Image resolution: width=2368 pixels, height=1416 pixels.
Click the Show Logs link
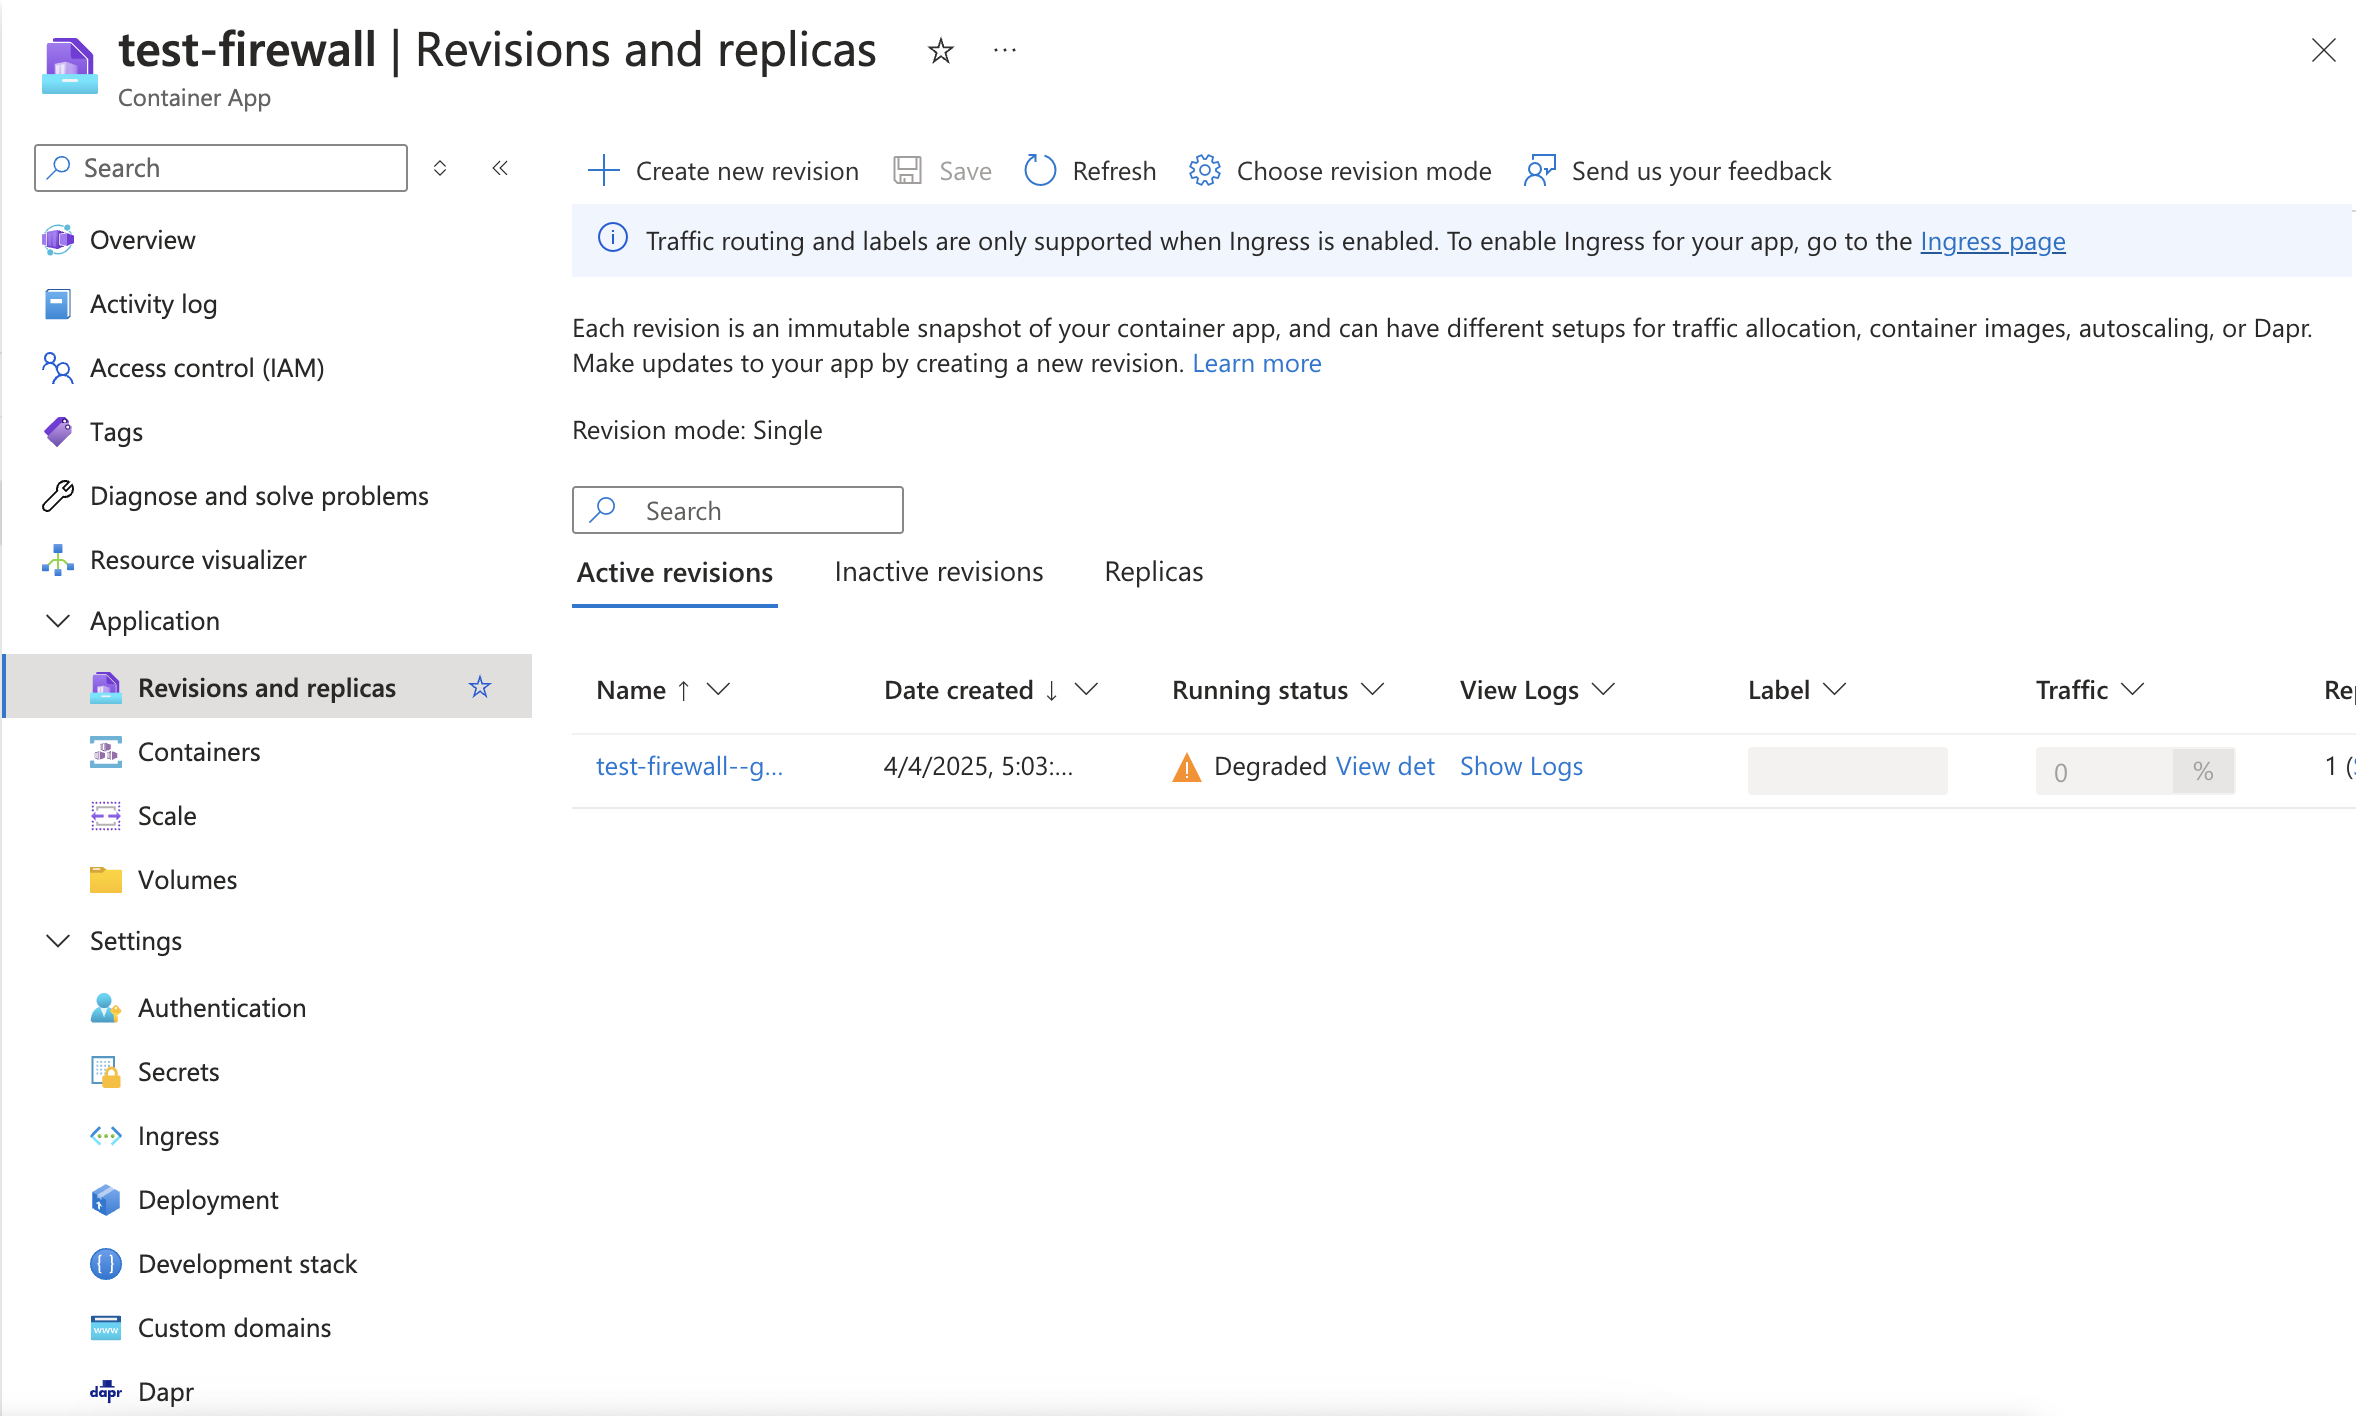coord(1520,766)
